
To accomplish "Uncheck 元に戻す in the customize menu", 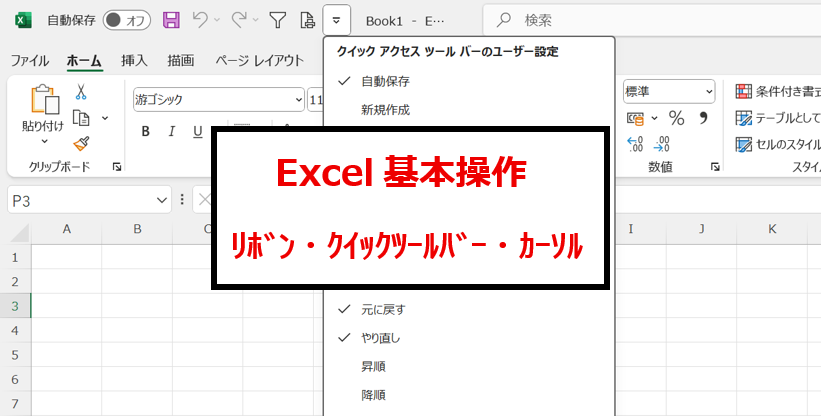I will pyautogui.click(x=383, y=309).
